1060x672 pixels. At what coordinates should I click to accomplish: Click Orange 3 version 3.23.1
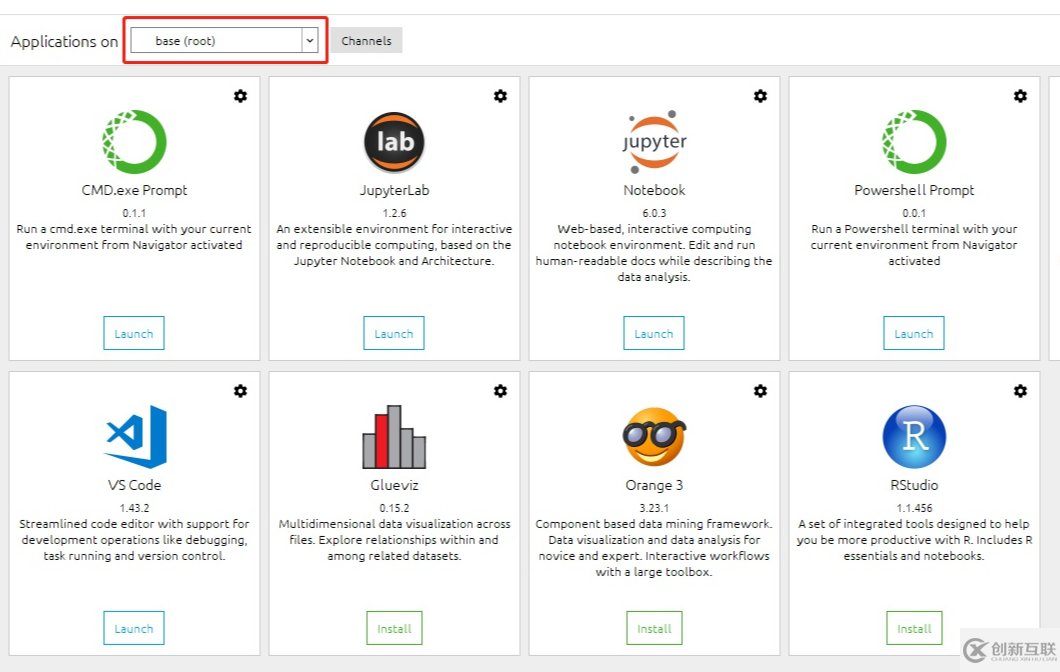click(x=654, y=508)
